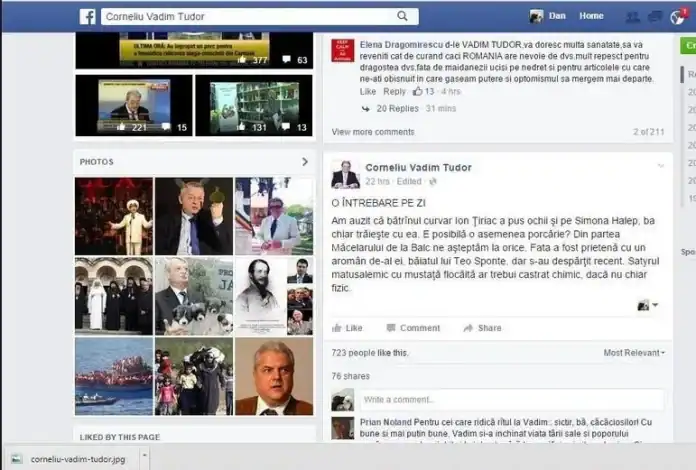696x470 pixels.
Task: Click Dan's profile picture in top bar
Action: coord(537,16)
